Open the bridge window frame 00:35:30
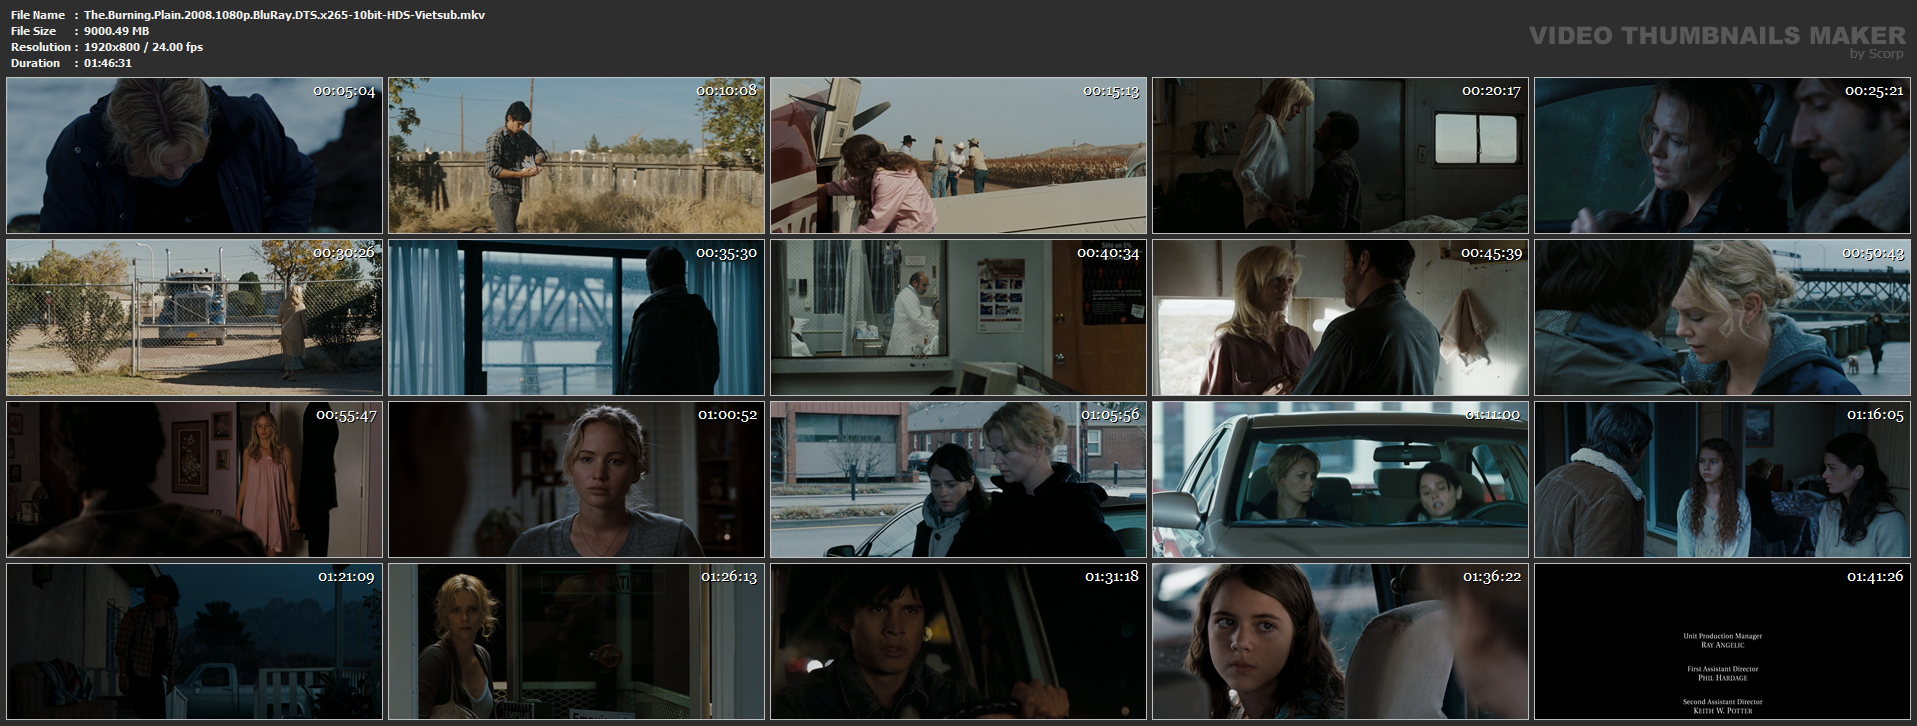Screen dimensions: 1917x726 [x=576, y=317]
